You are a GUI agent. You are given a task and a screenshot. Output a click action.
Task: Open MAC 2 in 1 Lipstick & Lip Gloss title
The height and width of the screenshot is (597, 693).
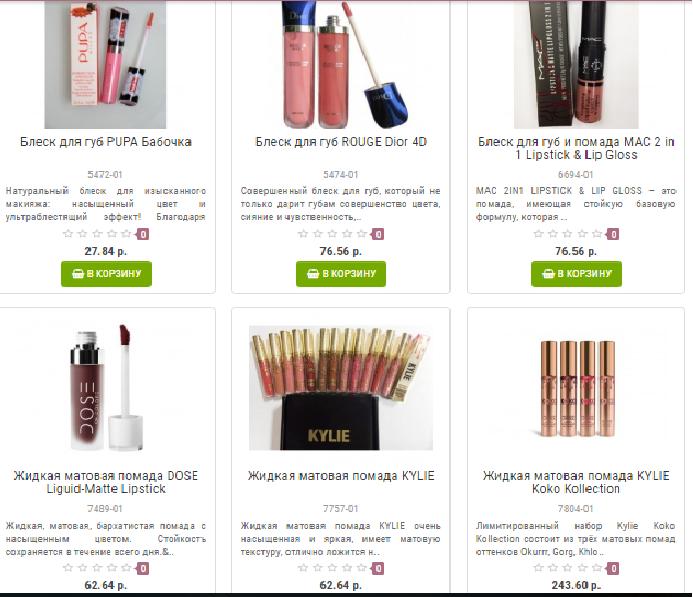tap(576, 148)
